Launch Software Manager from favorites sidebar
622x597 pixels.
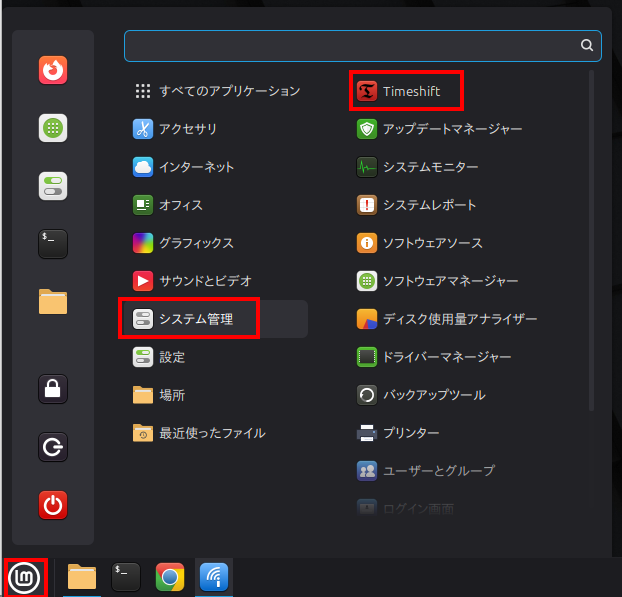tap(53, 128)
